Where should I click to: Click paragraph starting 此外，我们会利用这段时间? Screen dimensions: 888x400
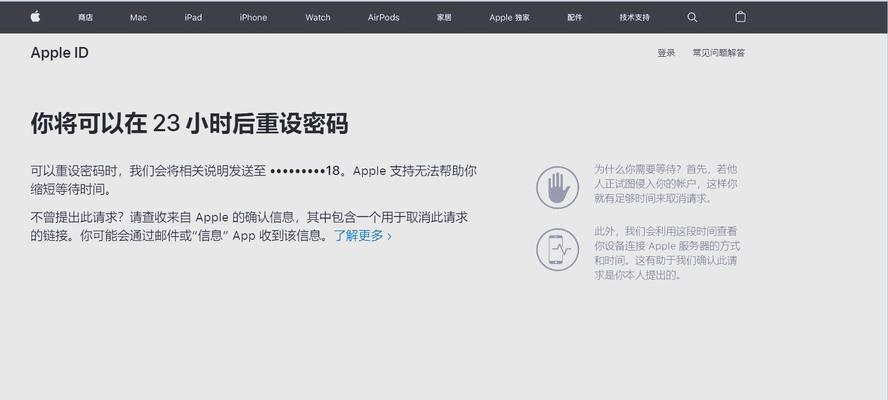(667, 253)
